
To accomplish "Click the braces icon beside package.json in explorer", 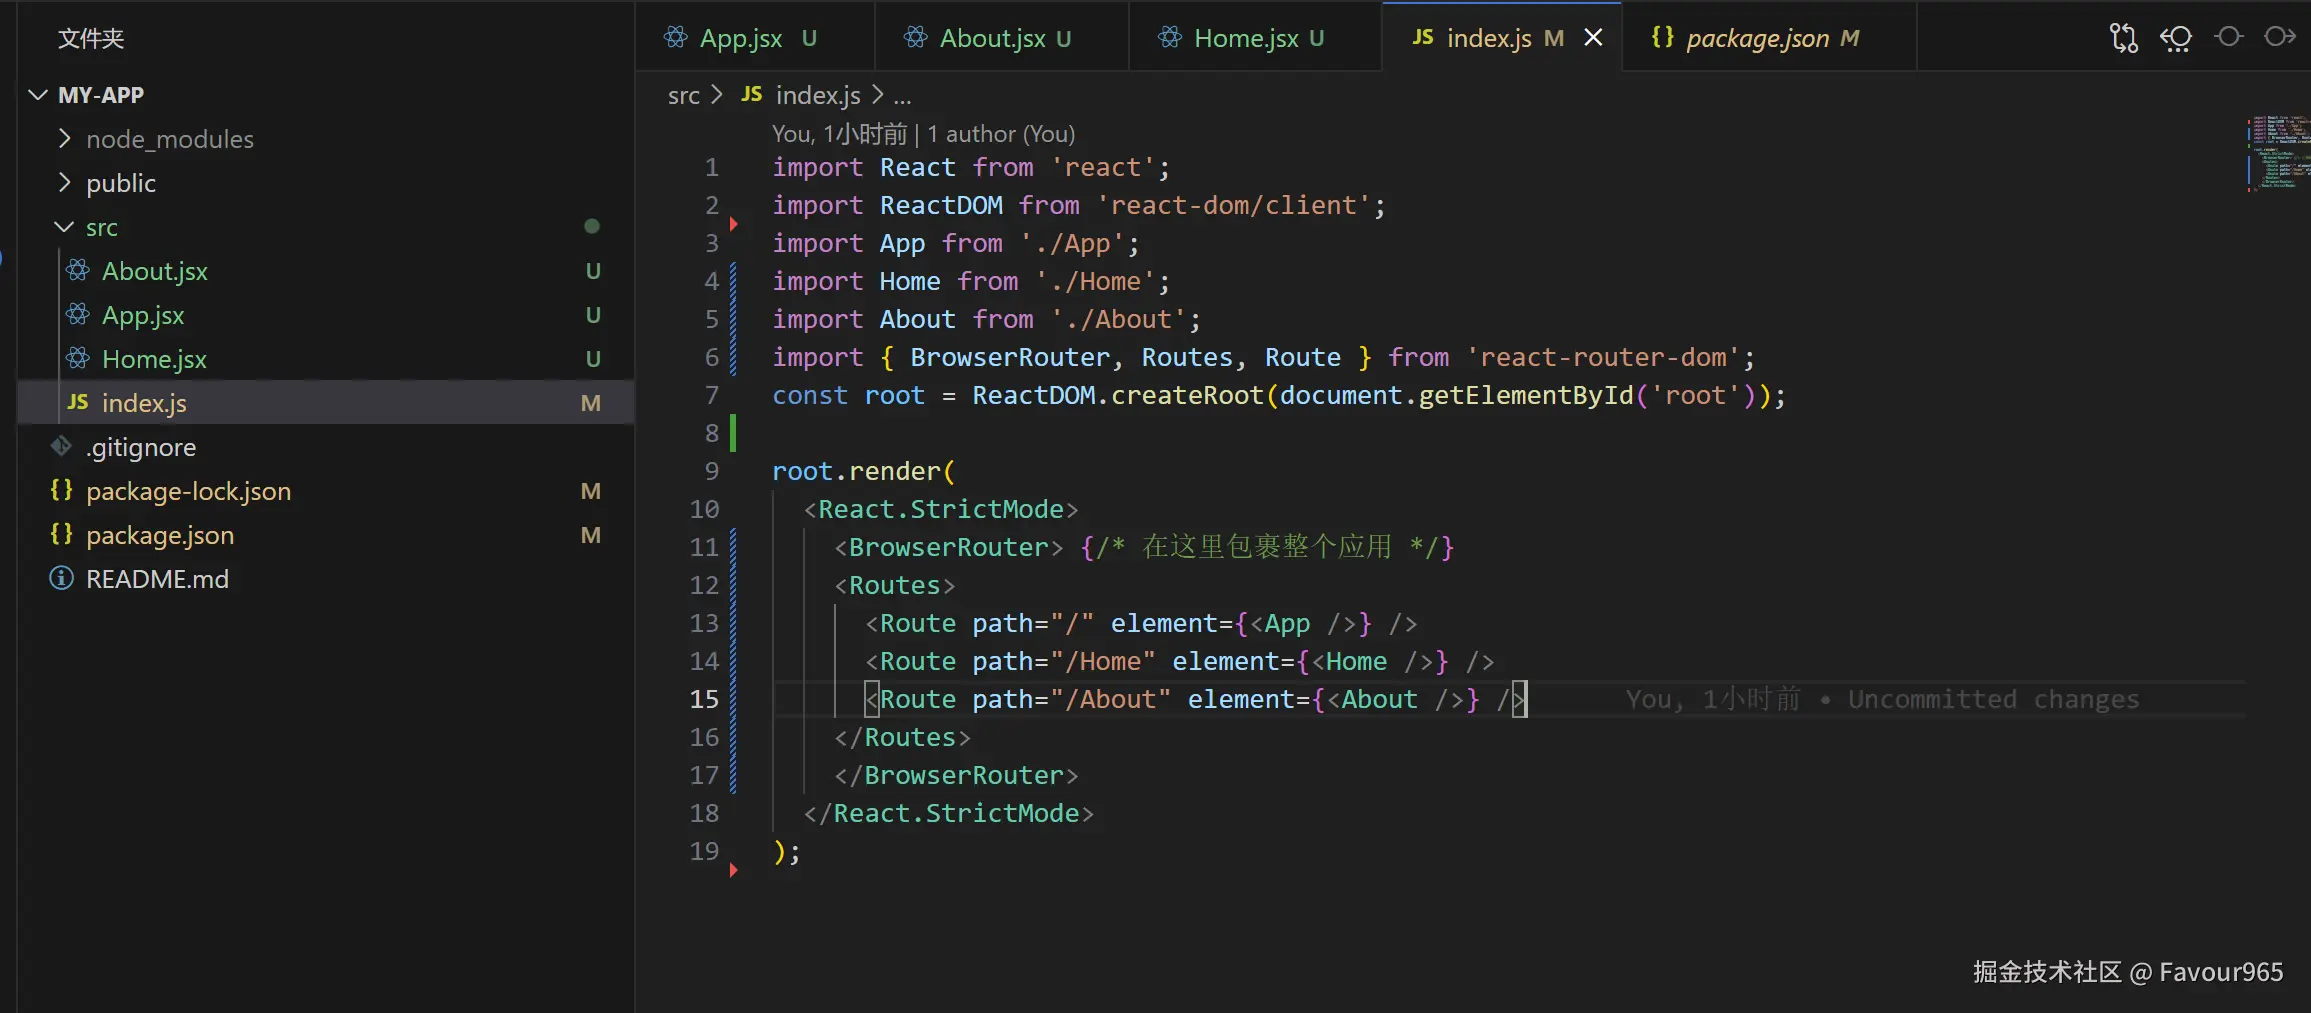I will pos(62,534).
